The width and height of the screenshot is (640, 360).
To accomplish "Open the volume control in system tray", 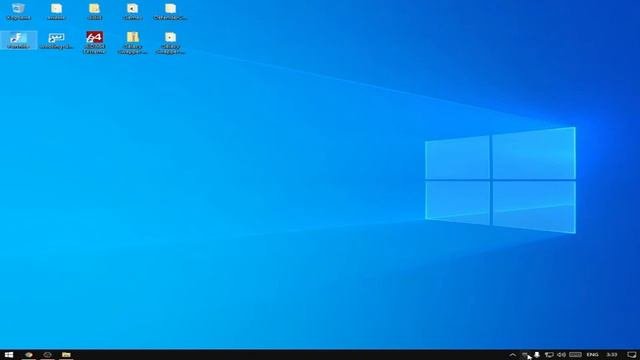I will click(x=562, y=355).
